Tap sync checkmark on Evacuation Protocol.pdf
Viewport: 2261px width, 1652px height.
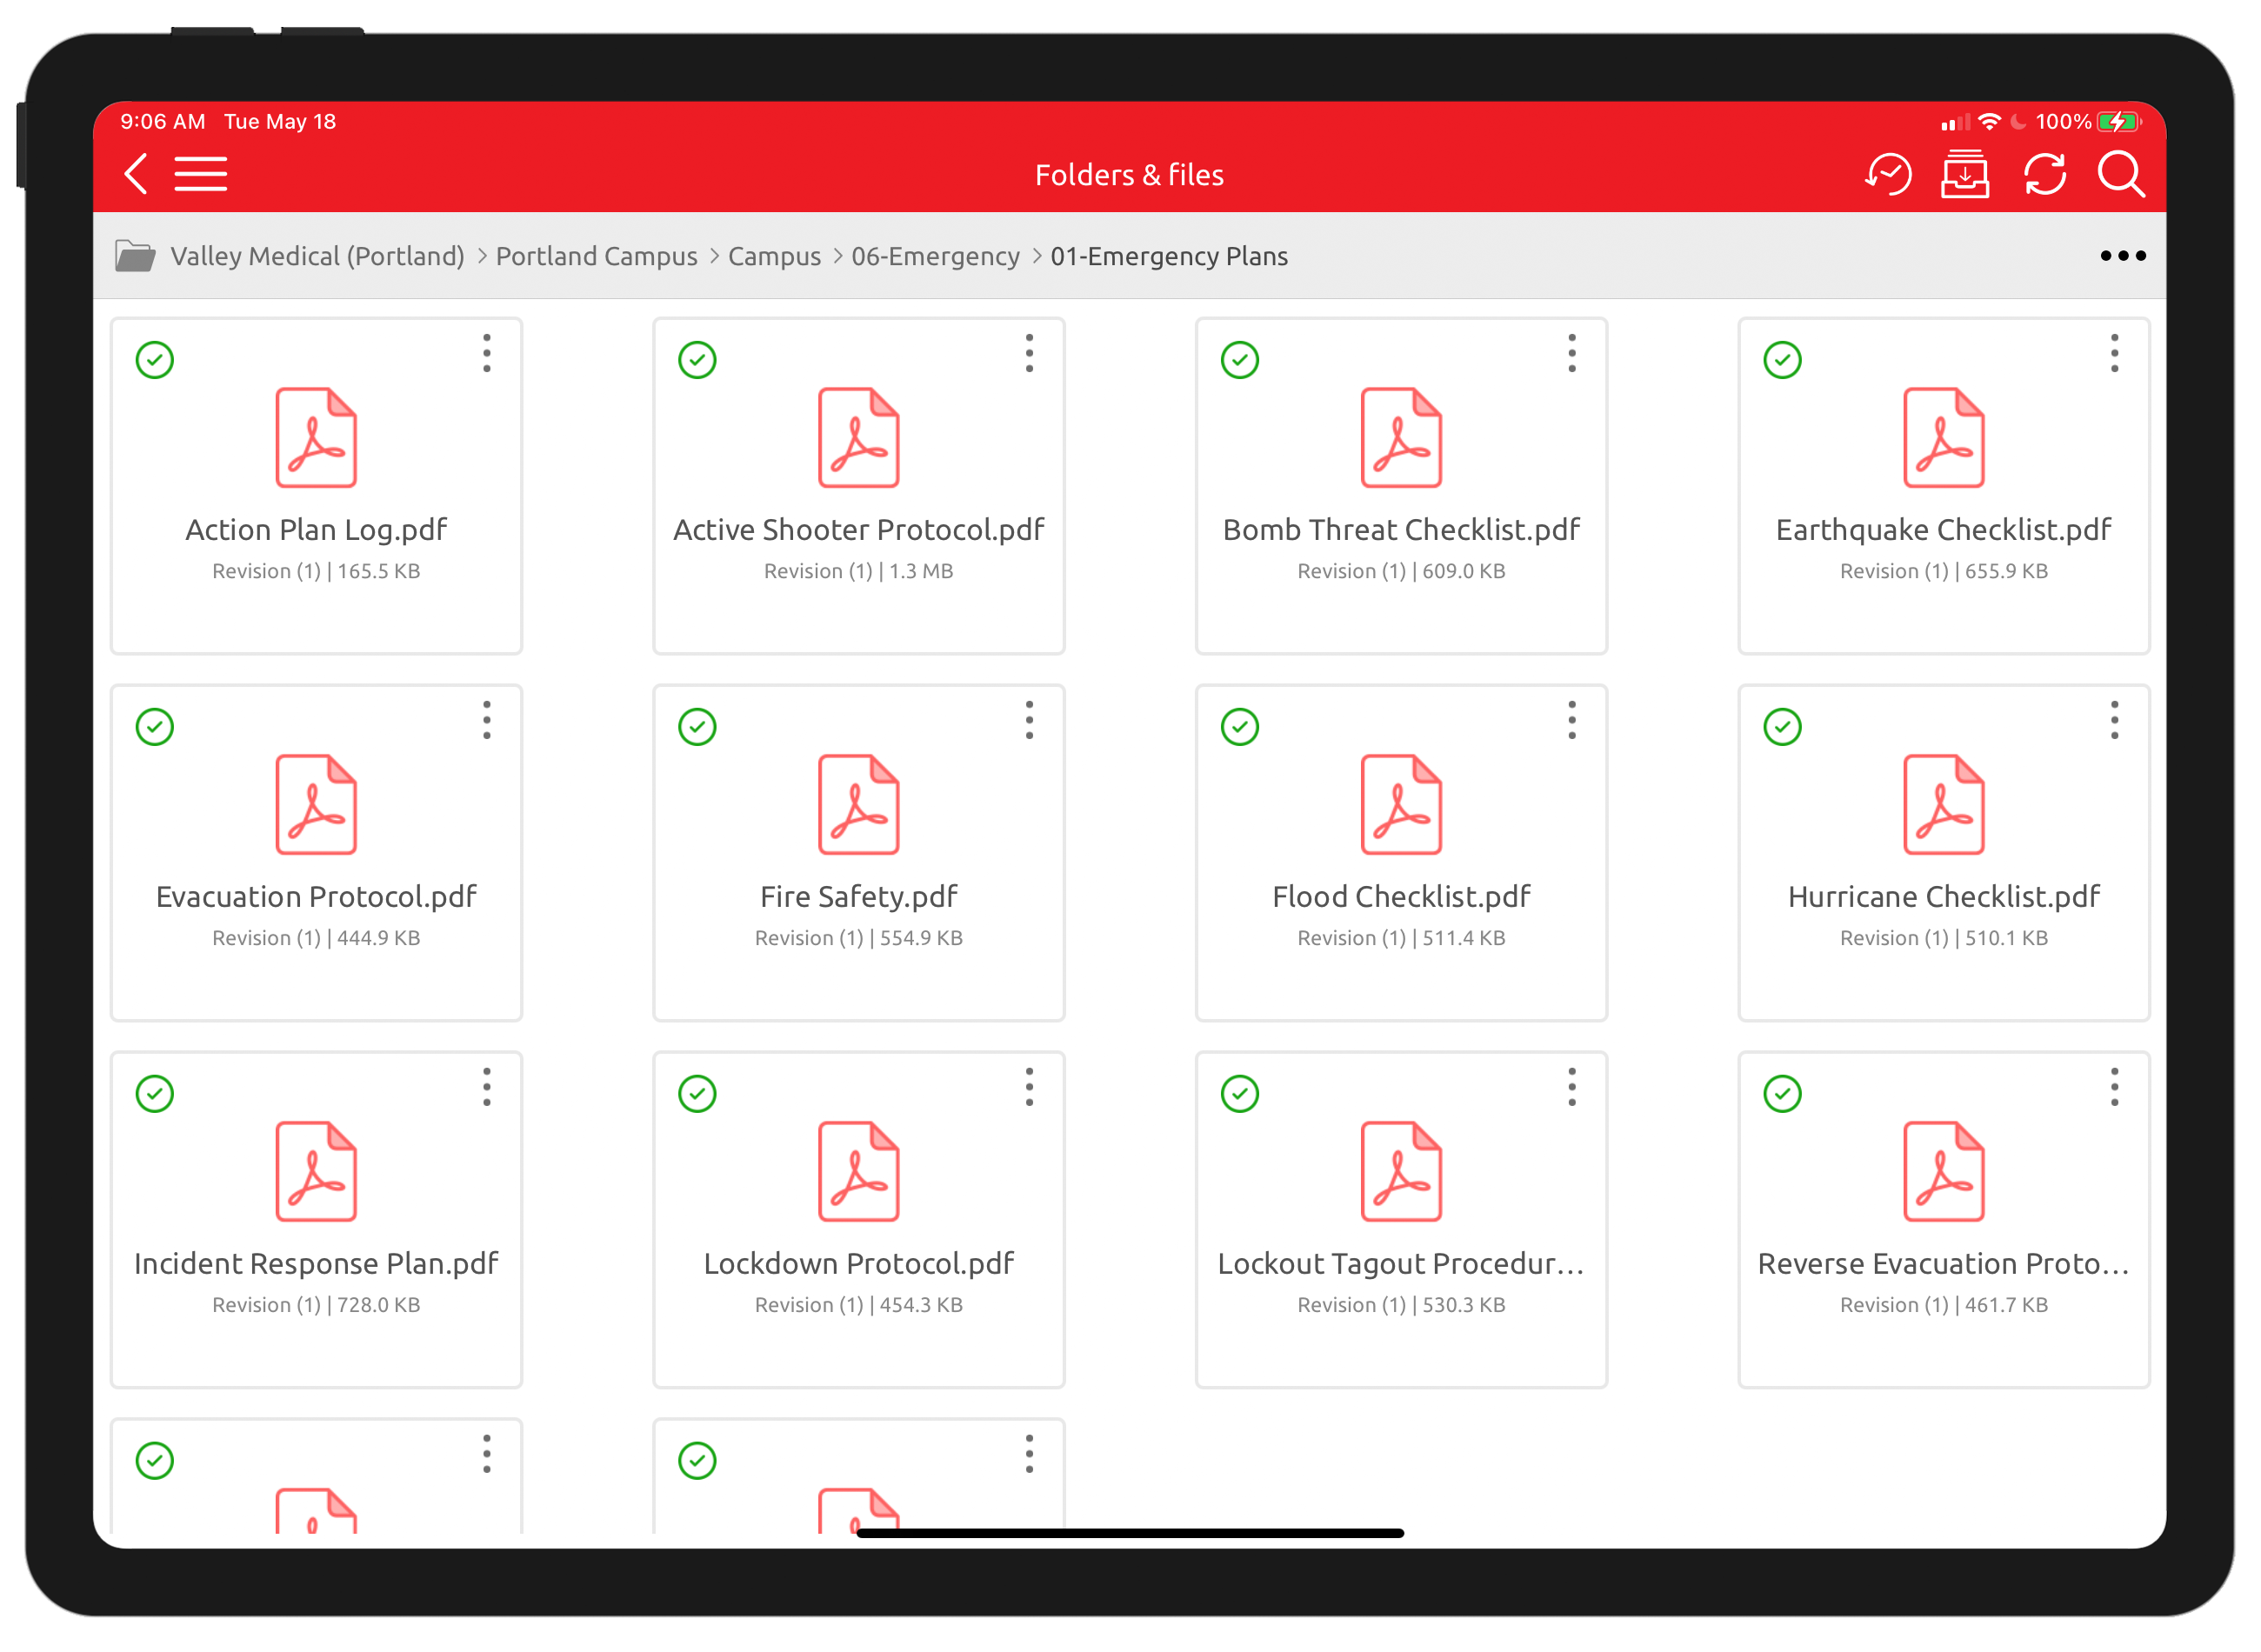coord(155,727)
